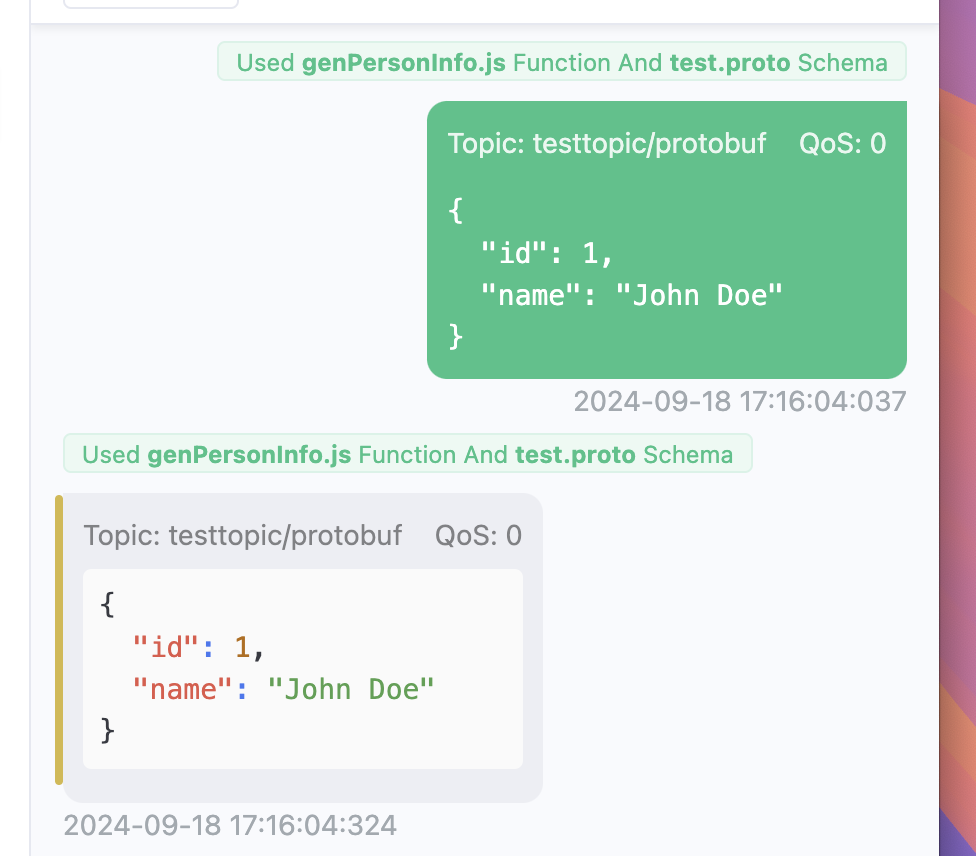Click the orange number 1 in the received payload
This screenshot has width=976, height=856.
[242, 647]
